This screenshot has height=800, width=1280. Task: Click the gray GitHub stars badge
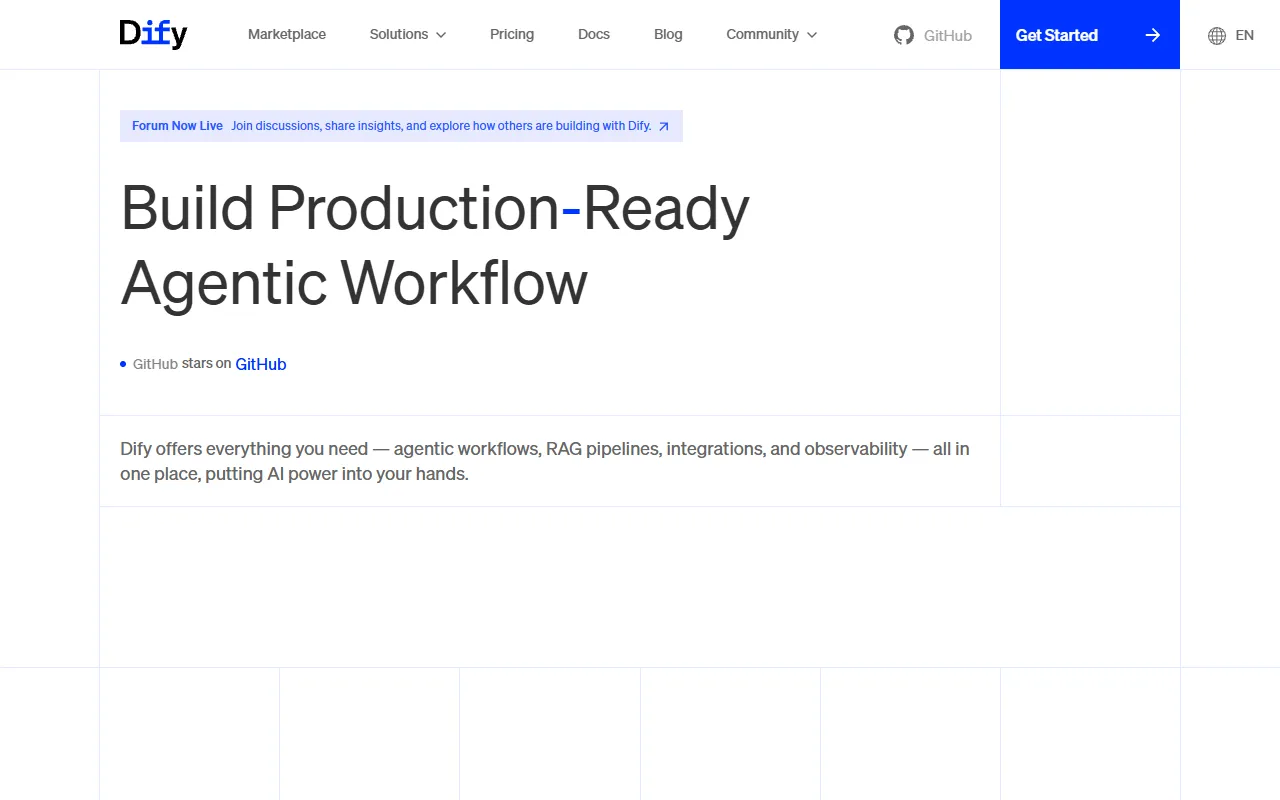[x=155, y=364]
